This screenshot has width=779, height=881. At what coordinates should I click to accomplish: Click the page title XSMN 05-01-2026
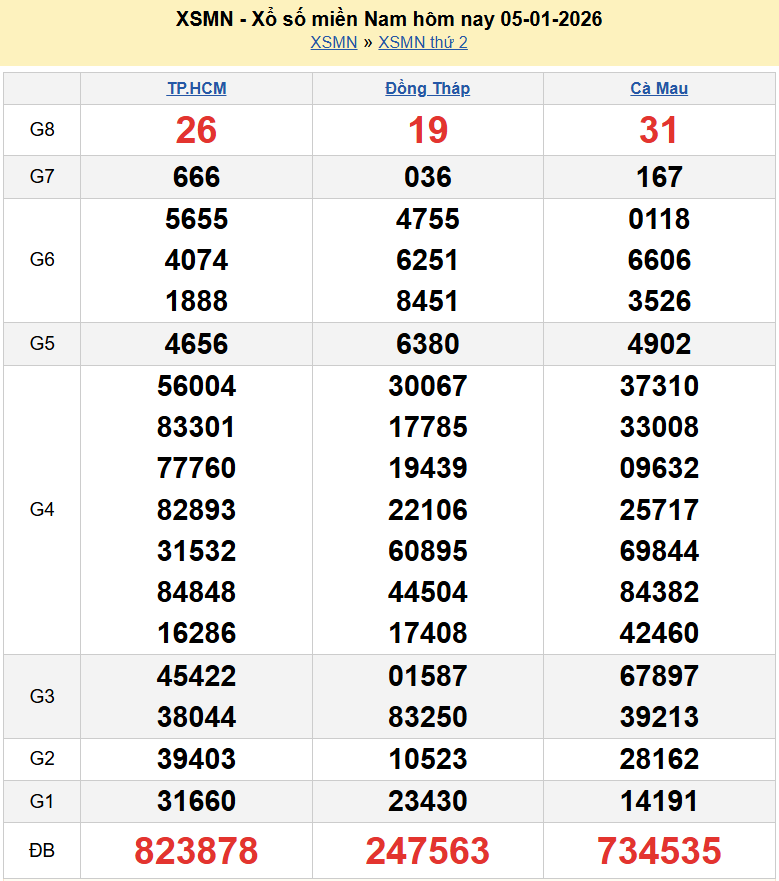[389, 19]
